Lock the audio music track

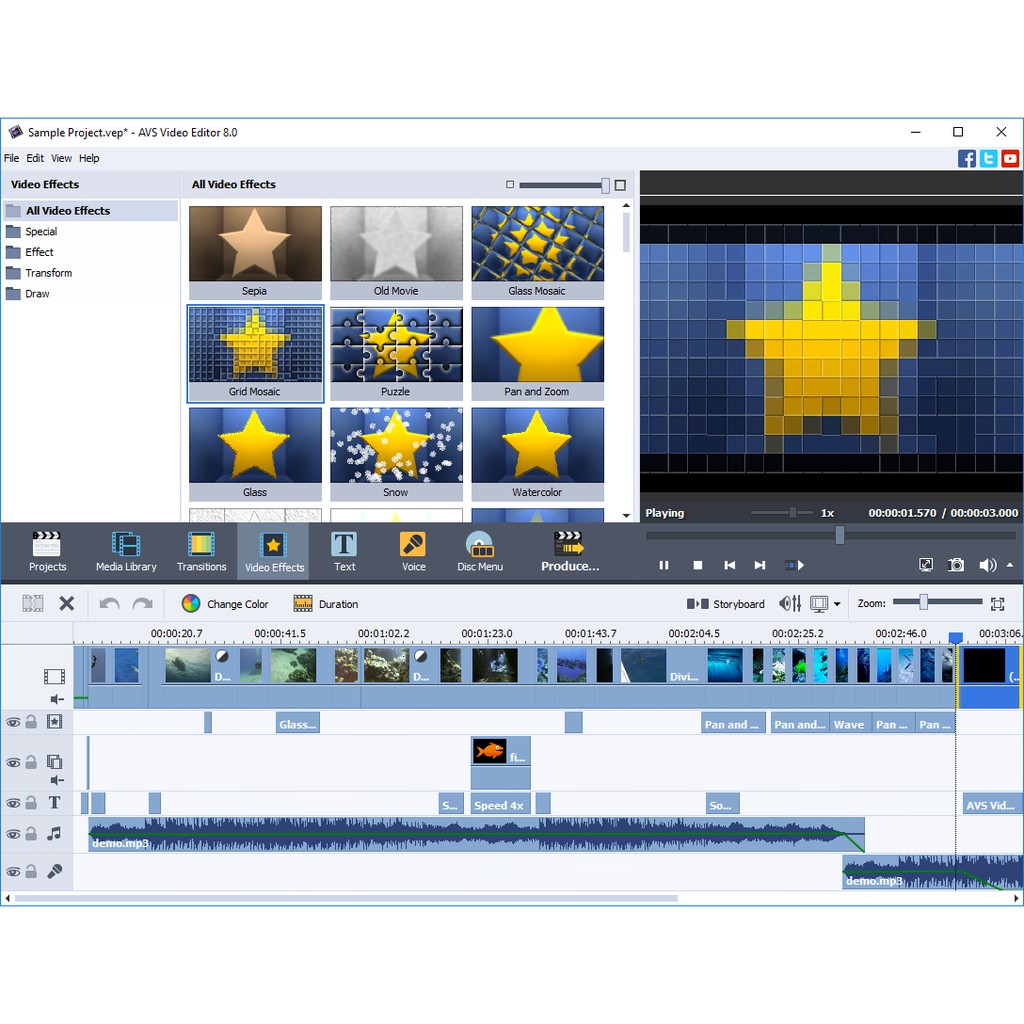pos(32,833)
